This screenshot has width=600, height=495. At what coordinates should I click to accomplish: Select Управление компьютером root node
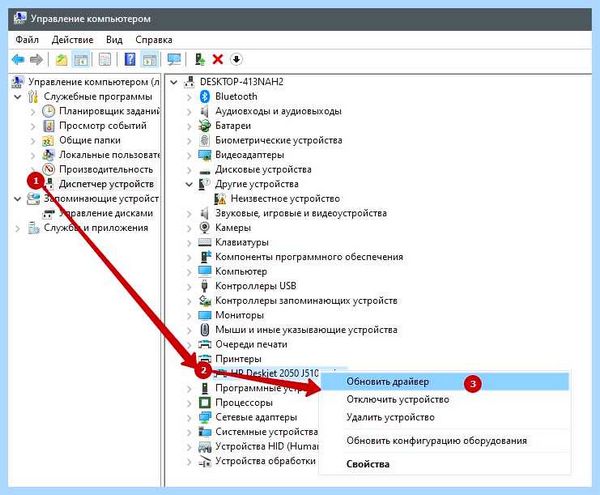94,82
